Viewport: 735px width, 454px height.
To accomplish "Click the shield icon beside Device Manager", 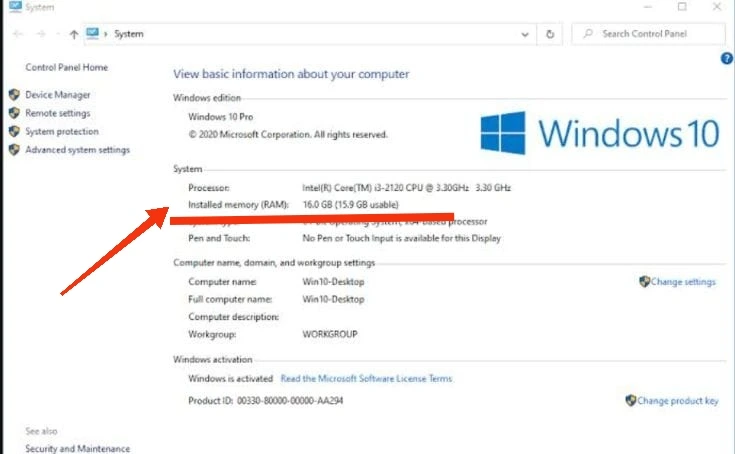I will pos(14,95).
